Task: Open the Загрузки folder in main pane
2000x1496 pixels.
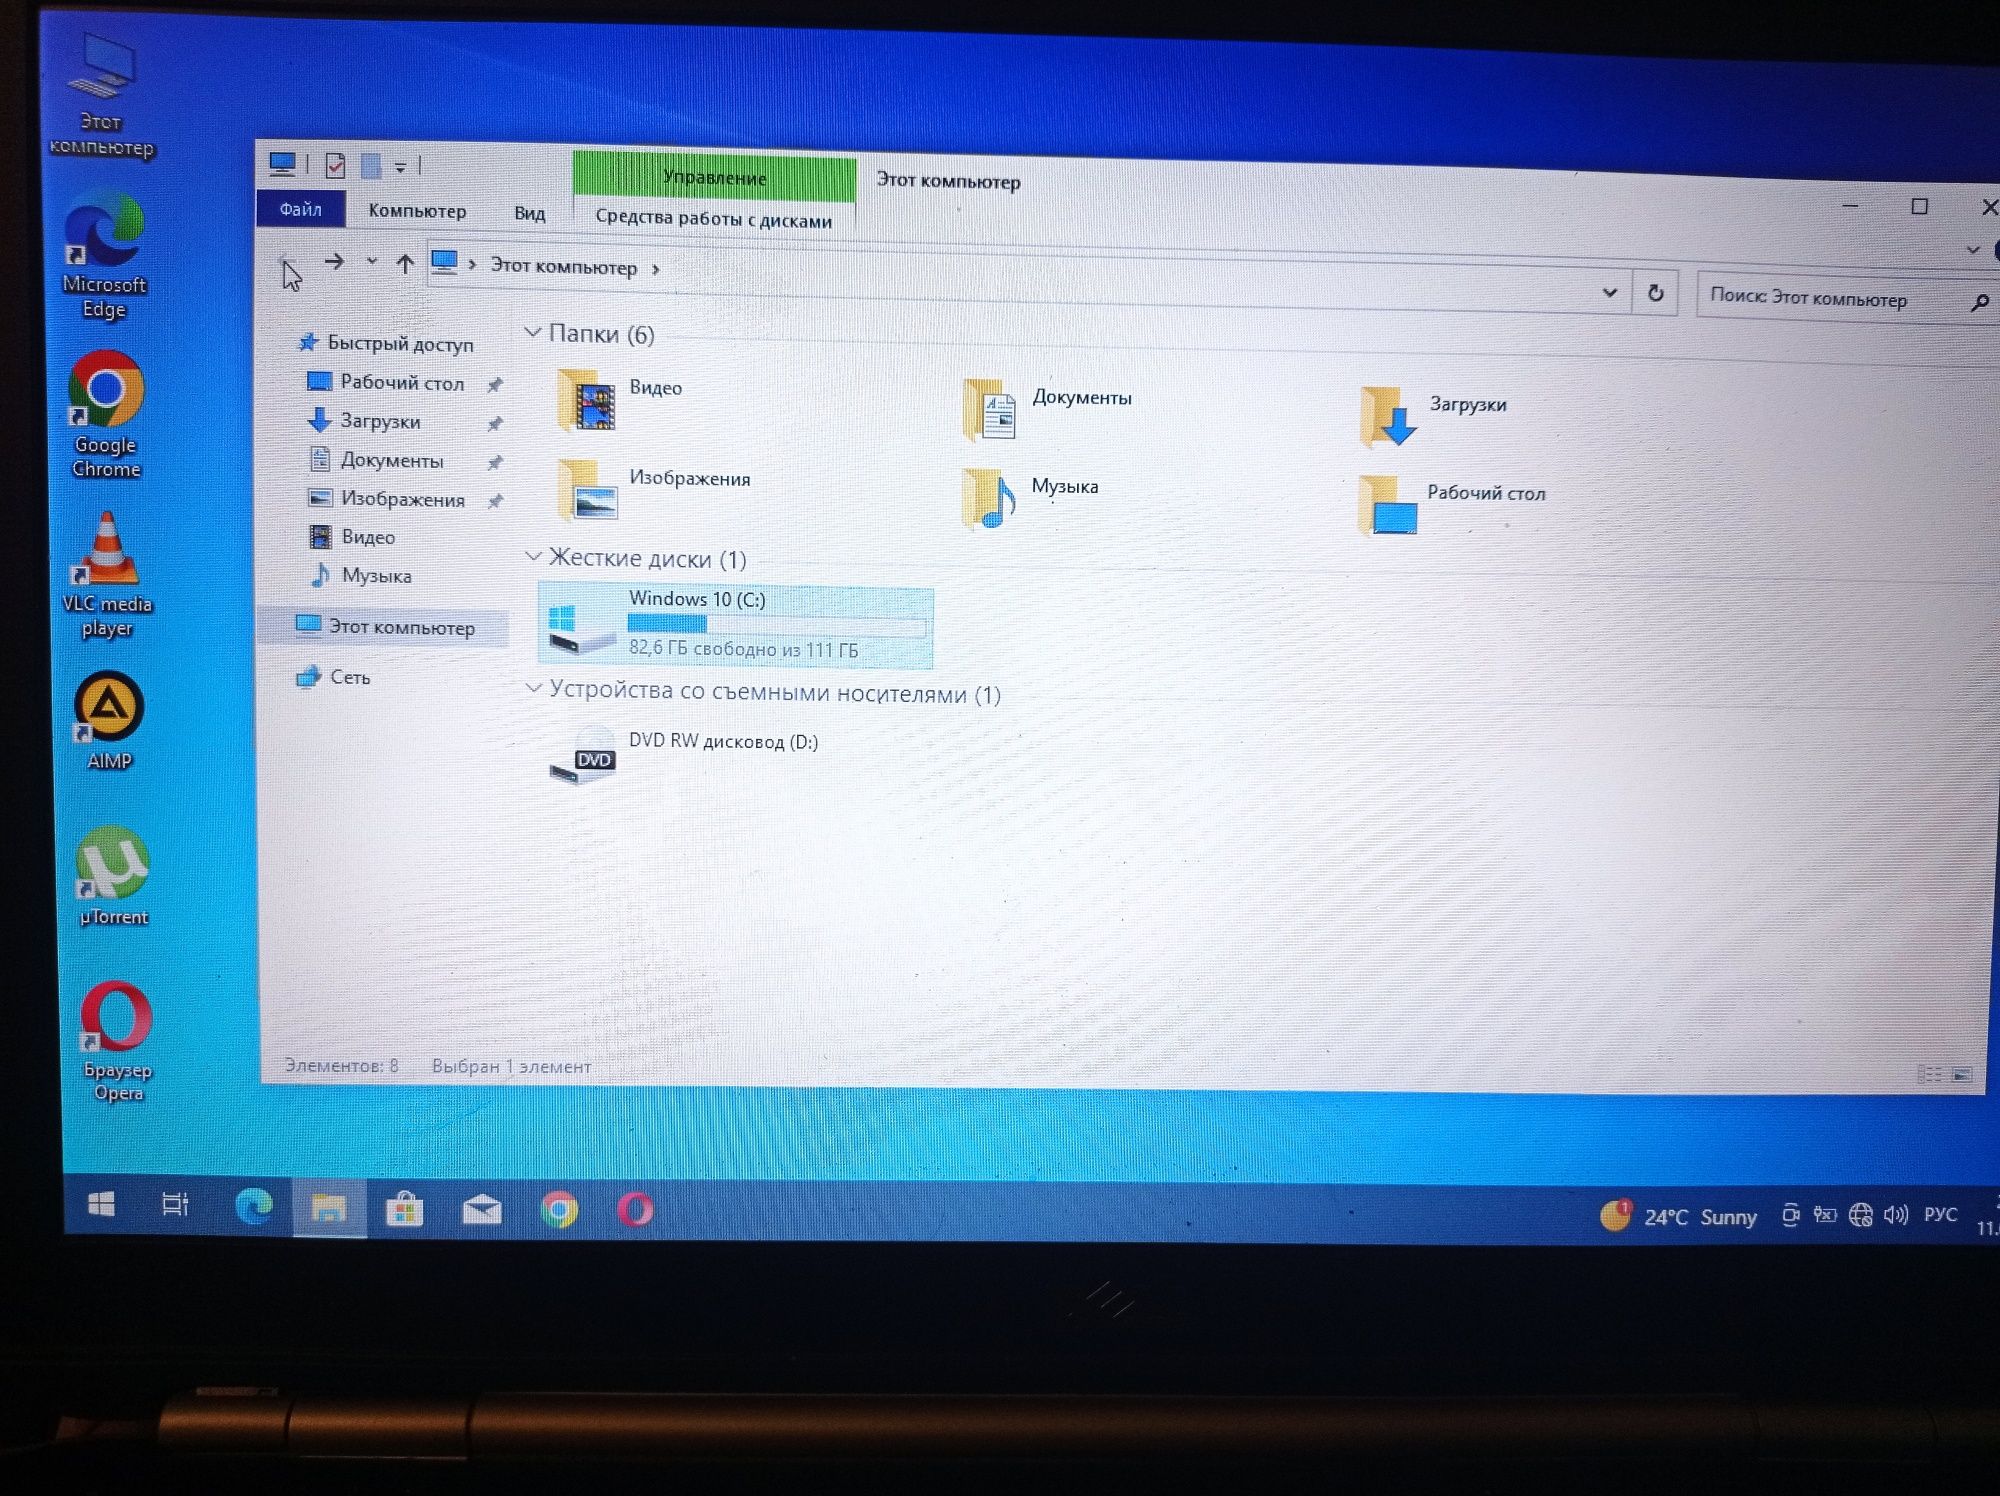Action: (x=1432, y=415)
